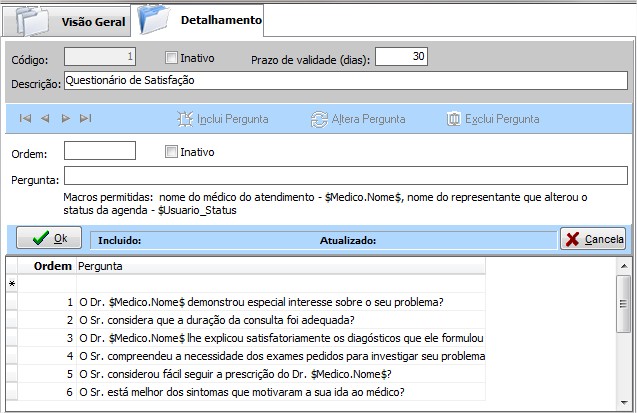Open the Visão Geral tab

[92, 21]
